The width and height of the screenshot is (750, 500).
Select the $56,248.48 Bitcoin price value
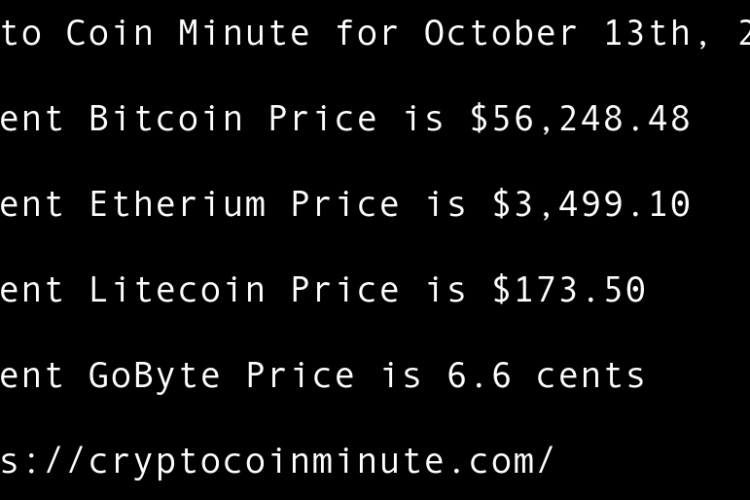(x=580, y=119)
